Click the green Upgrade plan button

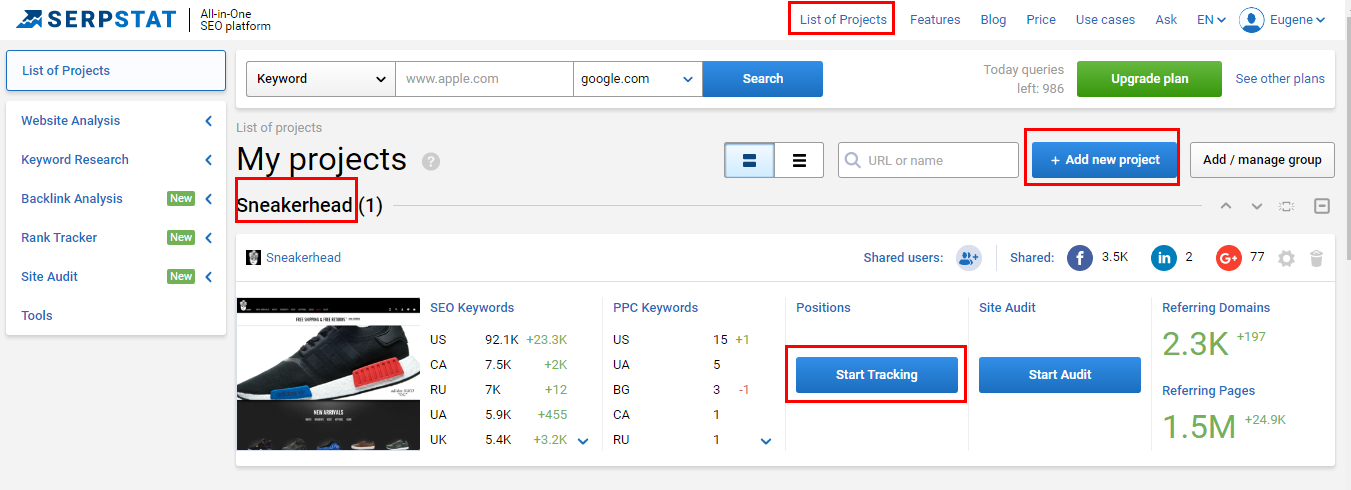[1149, 79]
